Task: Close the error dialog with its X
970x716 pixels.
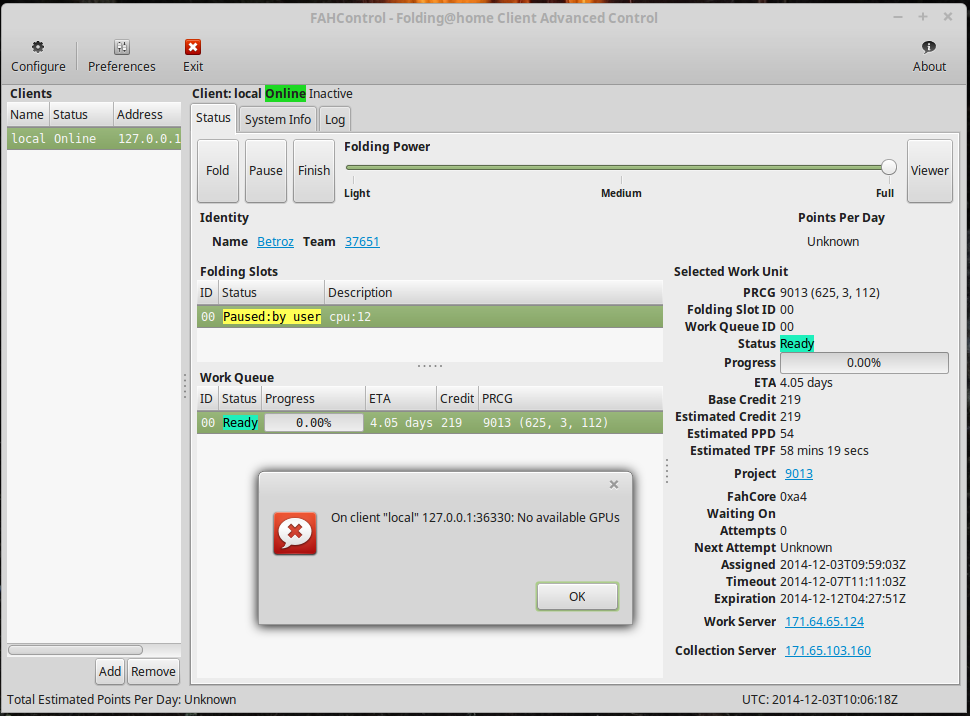Action: (614, 485)
